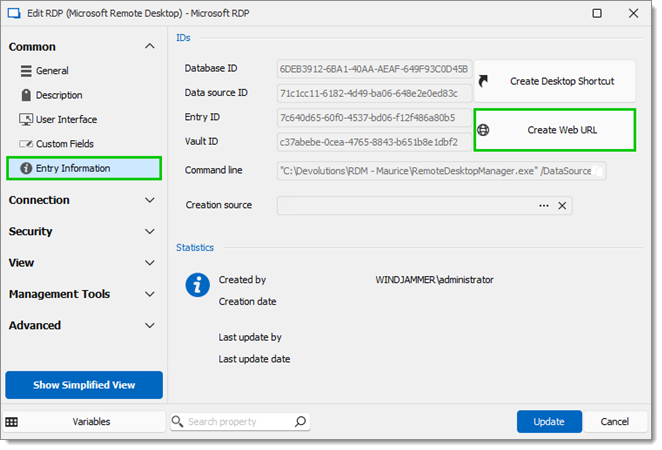This screenshot has width=662, height=450.
Task: Click the Search property field
Action: 240,422
